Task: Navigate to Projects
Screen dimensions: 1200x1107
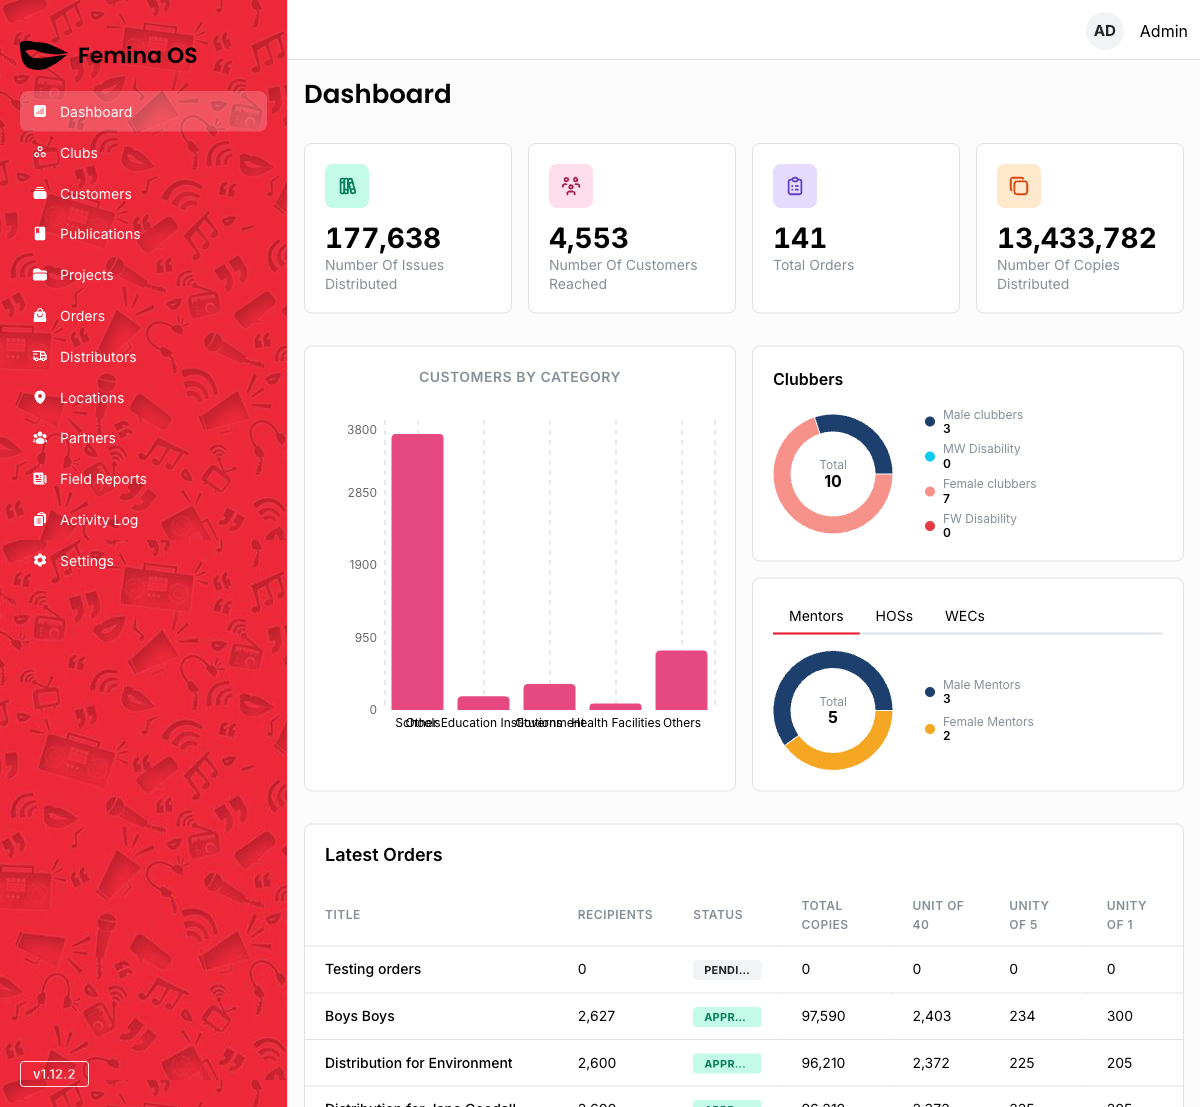Action: pyautogui.click(x=143, y=275)
